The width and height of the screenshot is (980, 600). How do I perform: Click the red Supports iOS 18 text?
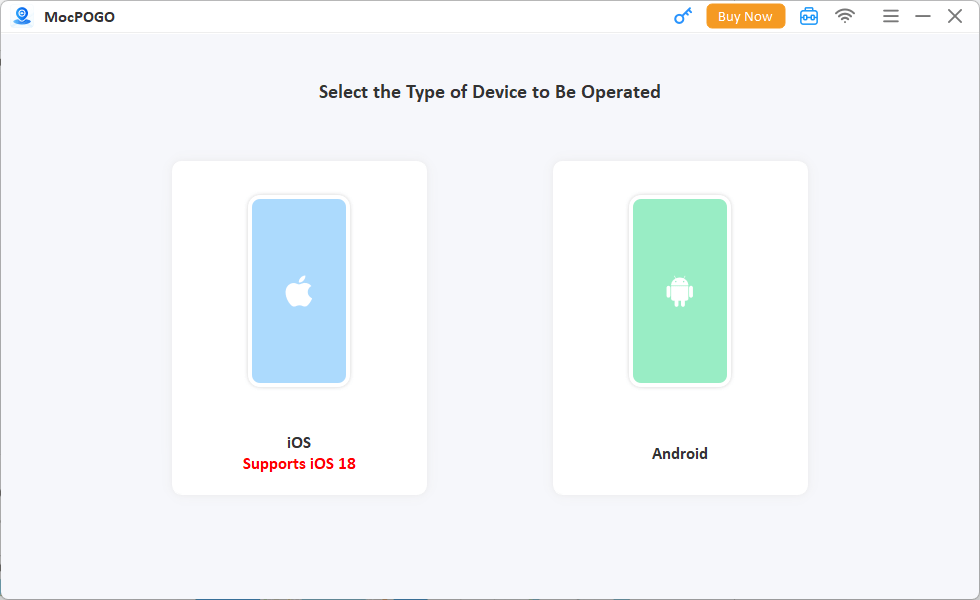(x=299, y=464)
